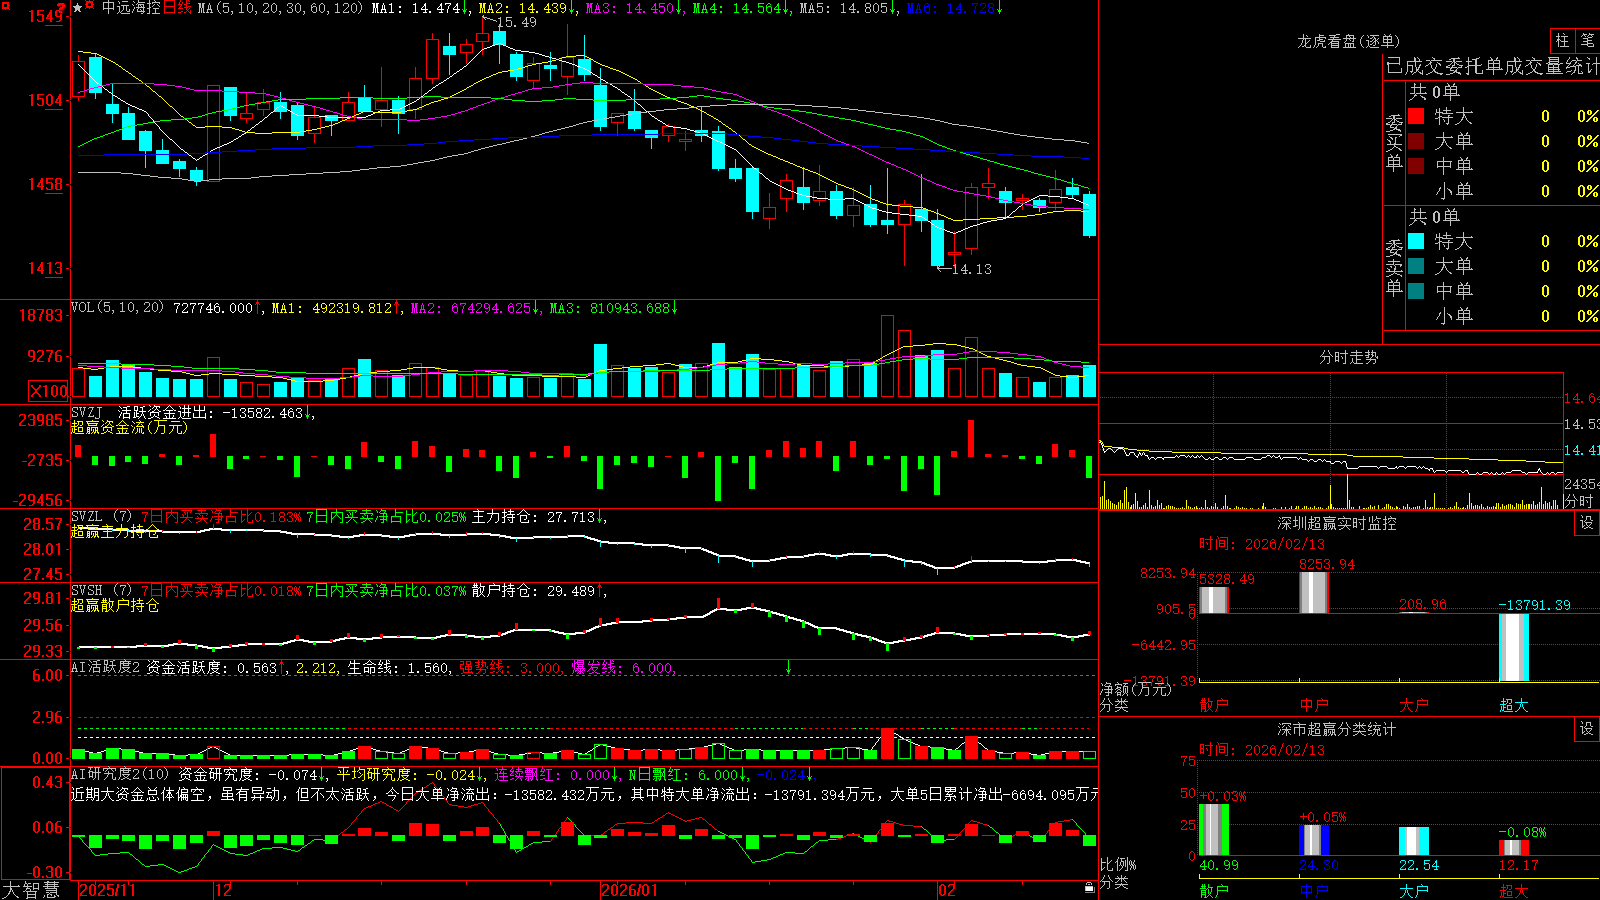Click the red question mark icon
The width and height of the screenshot is (1600, 900).
(x=62, y=8)
